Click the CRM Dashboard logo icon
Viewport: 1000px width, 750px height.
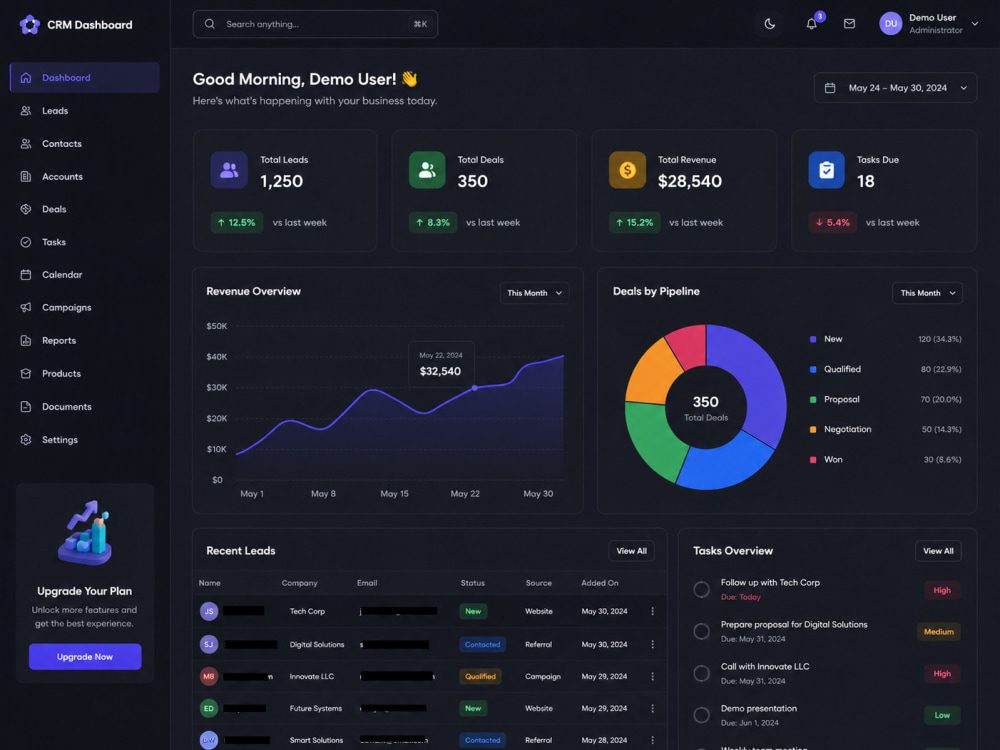(x=29, y=25)
